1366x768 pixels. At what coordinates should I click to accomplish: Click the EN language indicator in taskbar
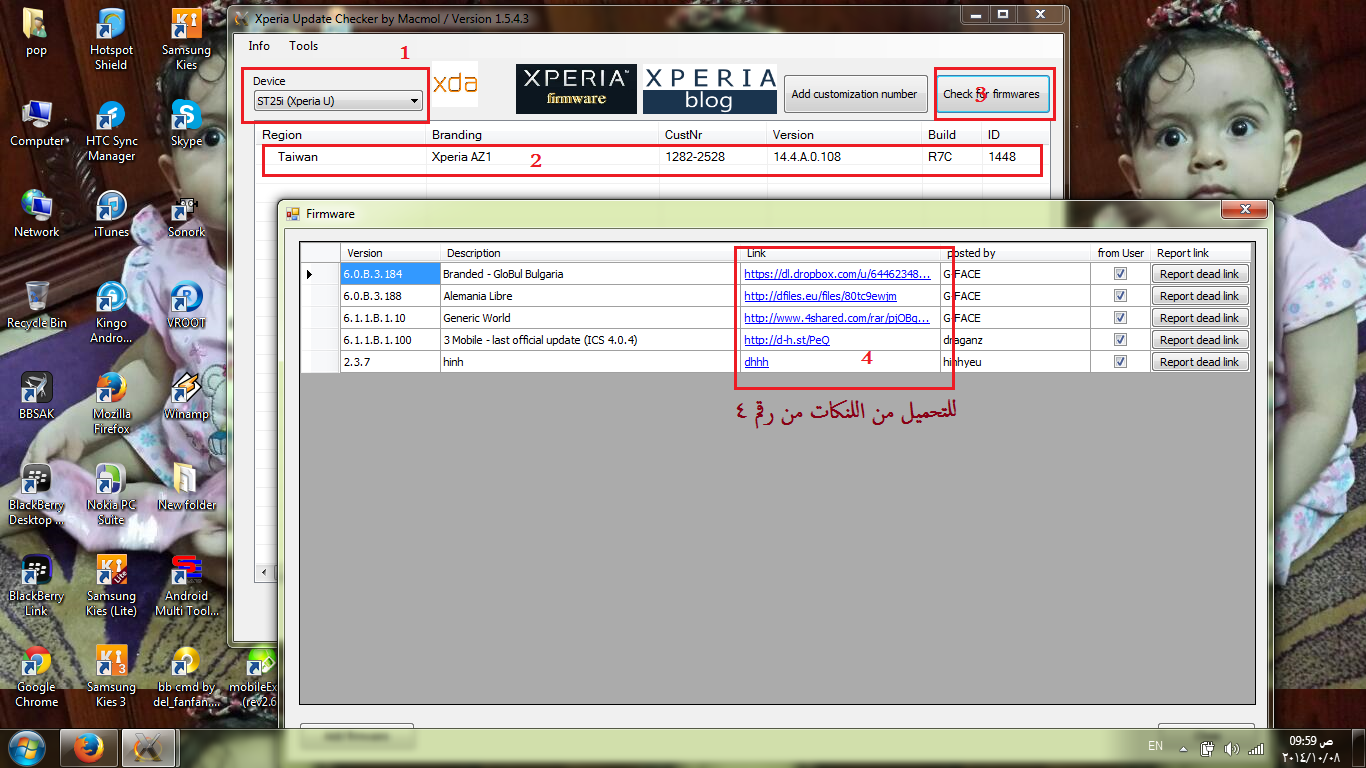pyautogui.click(x=1155, y=746)
